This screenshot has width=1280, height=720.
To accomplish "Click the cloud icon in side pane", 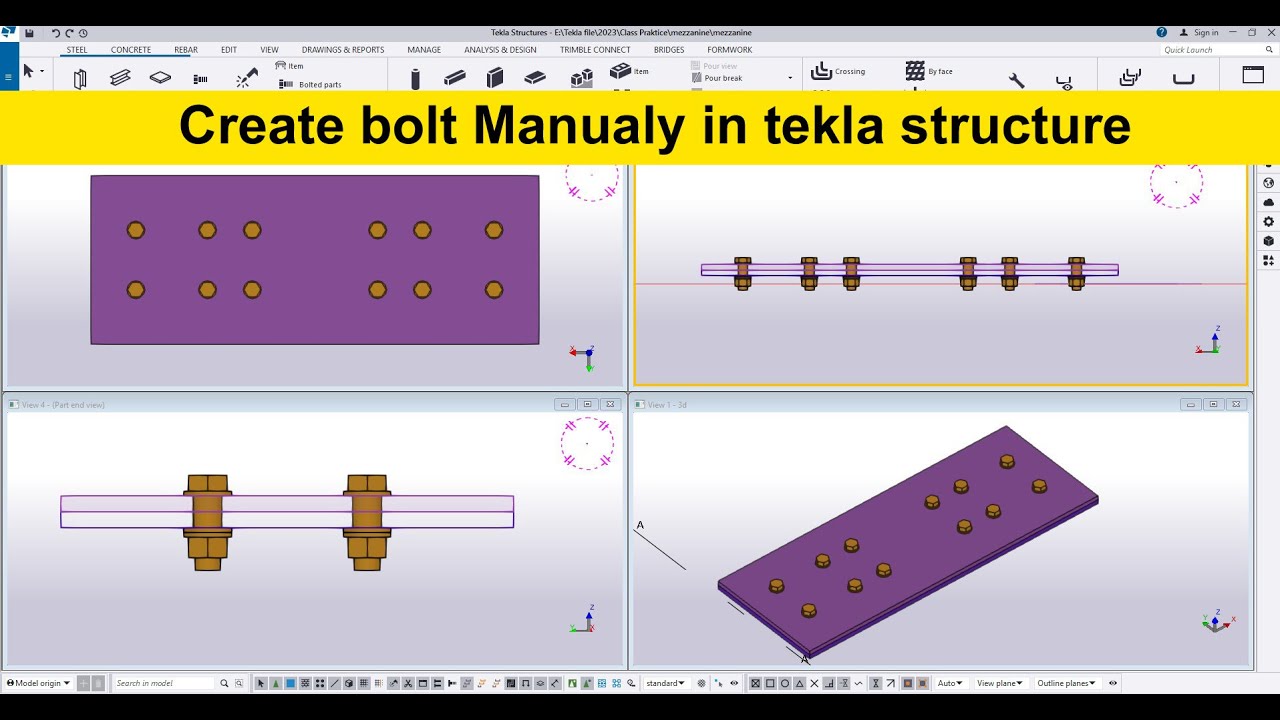I will tap(1269, 202).
